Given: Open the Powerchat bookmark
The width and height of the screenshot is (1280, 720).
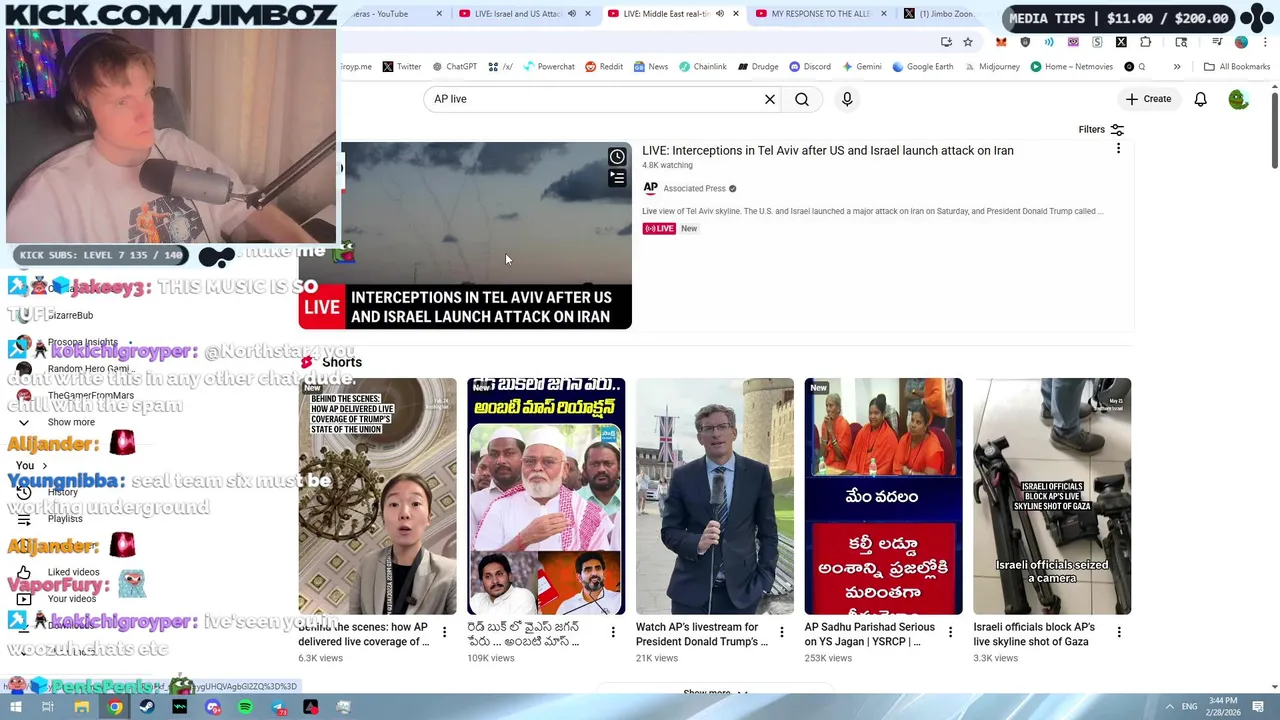Looking at the screenshot, I should [x=549, y=67].
